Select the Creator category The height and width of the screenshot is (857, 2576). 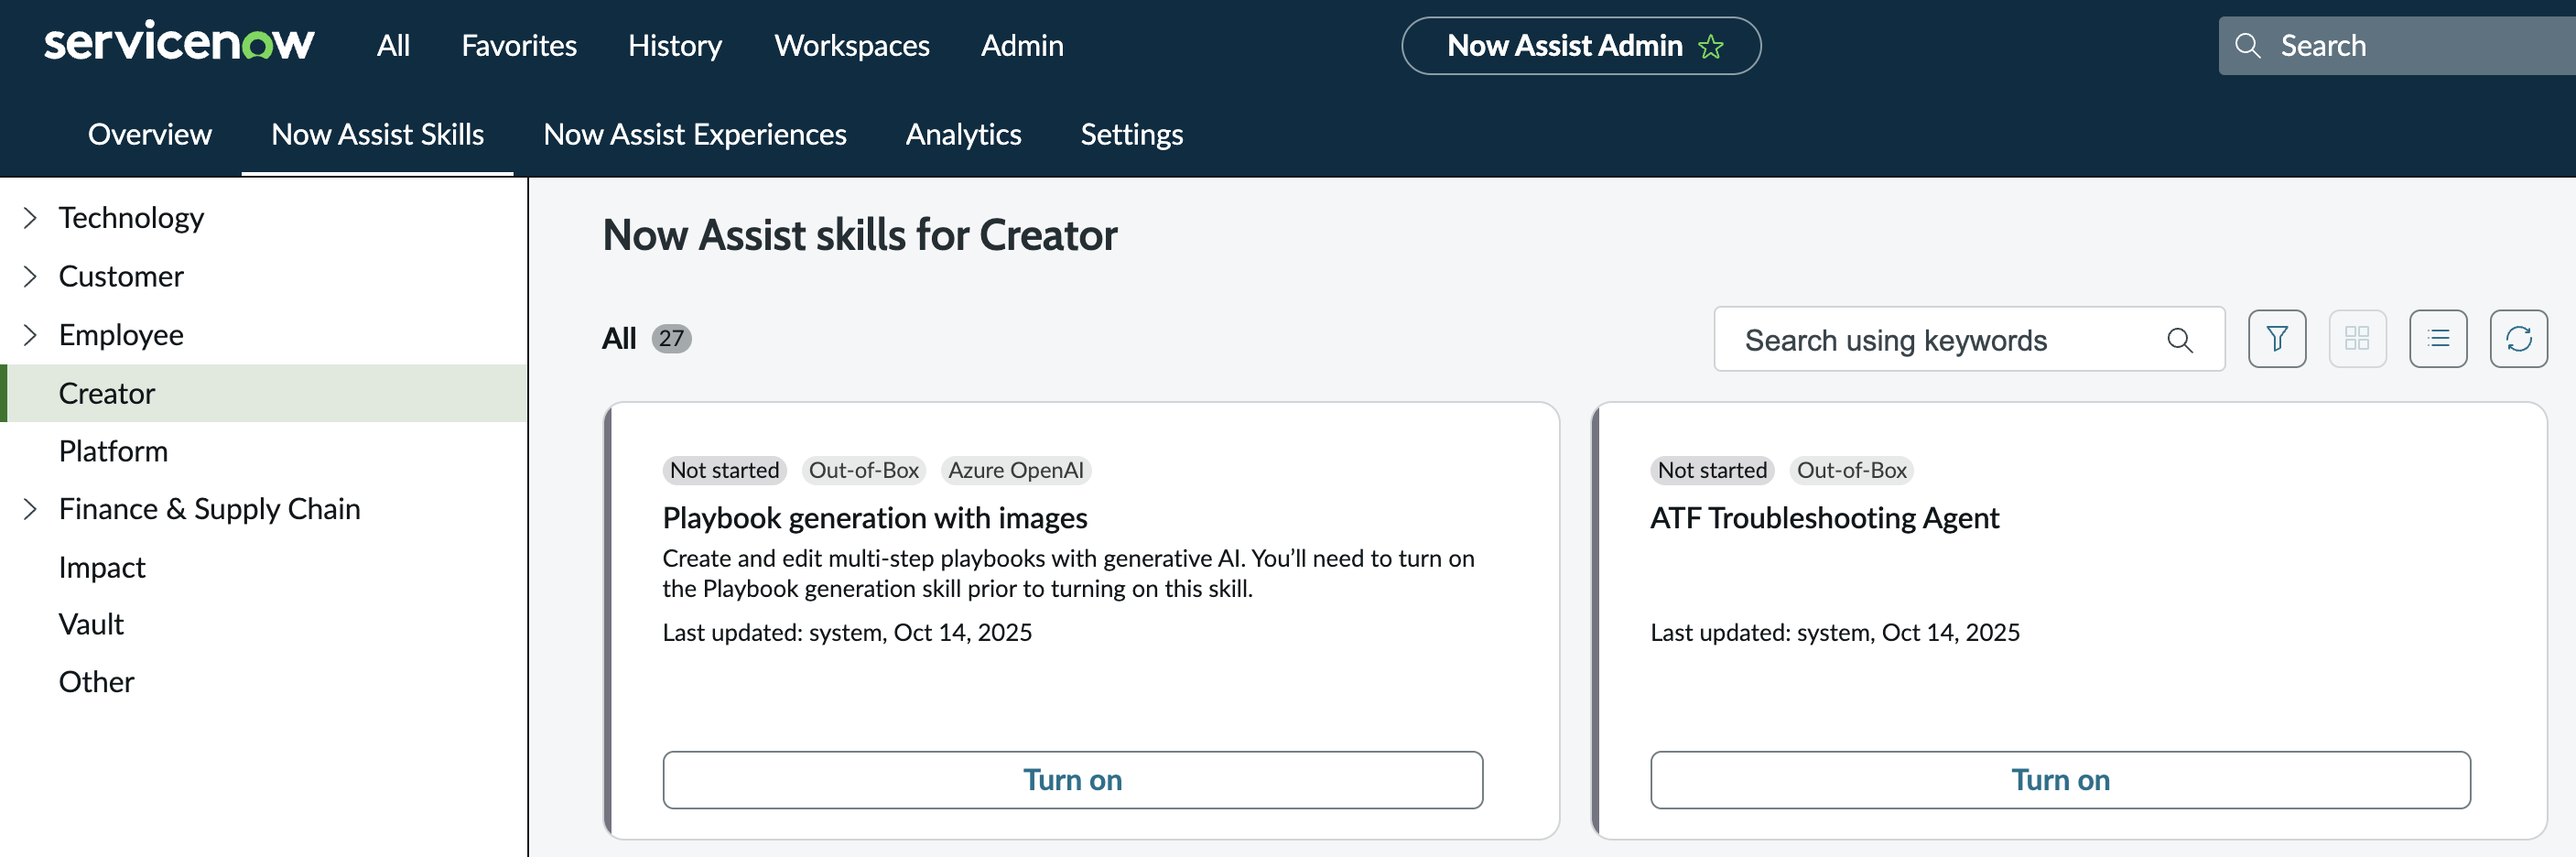(x=264, y=393)
